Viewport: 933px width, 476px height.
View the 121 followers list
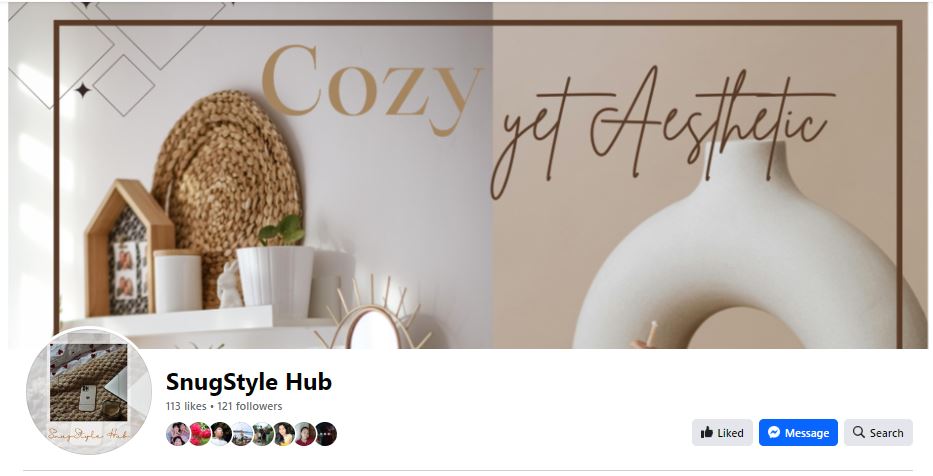tap(249, 406)
